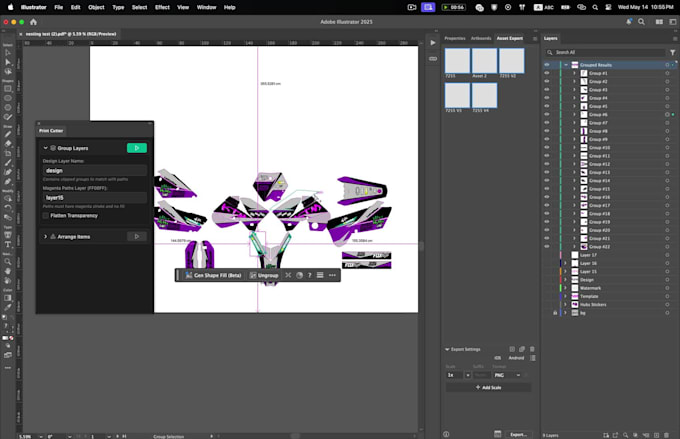Expand Group #4 in Layers
The height and width of the screenshot is (439, 680).
574,98
